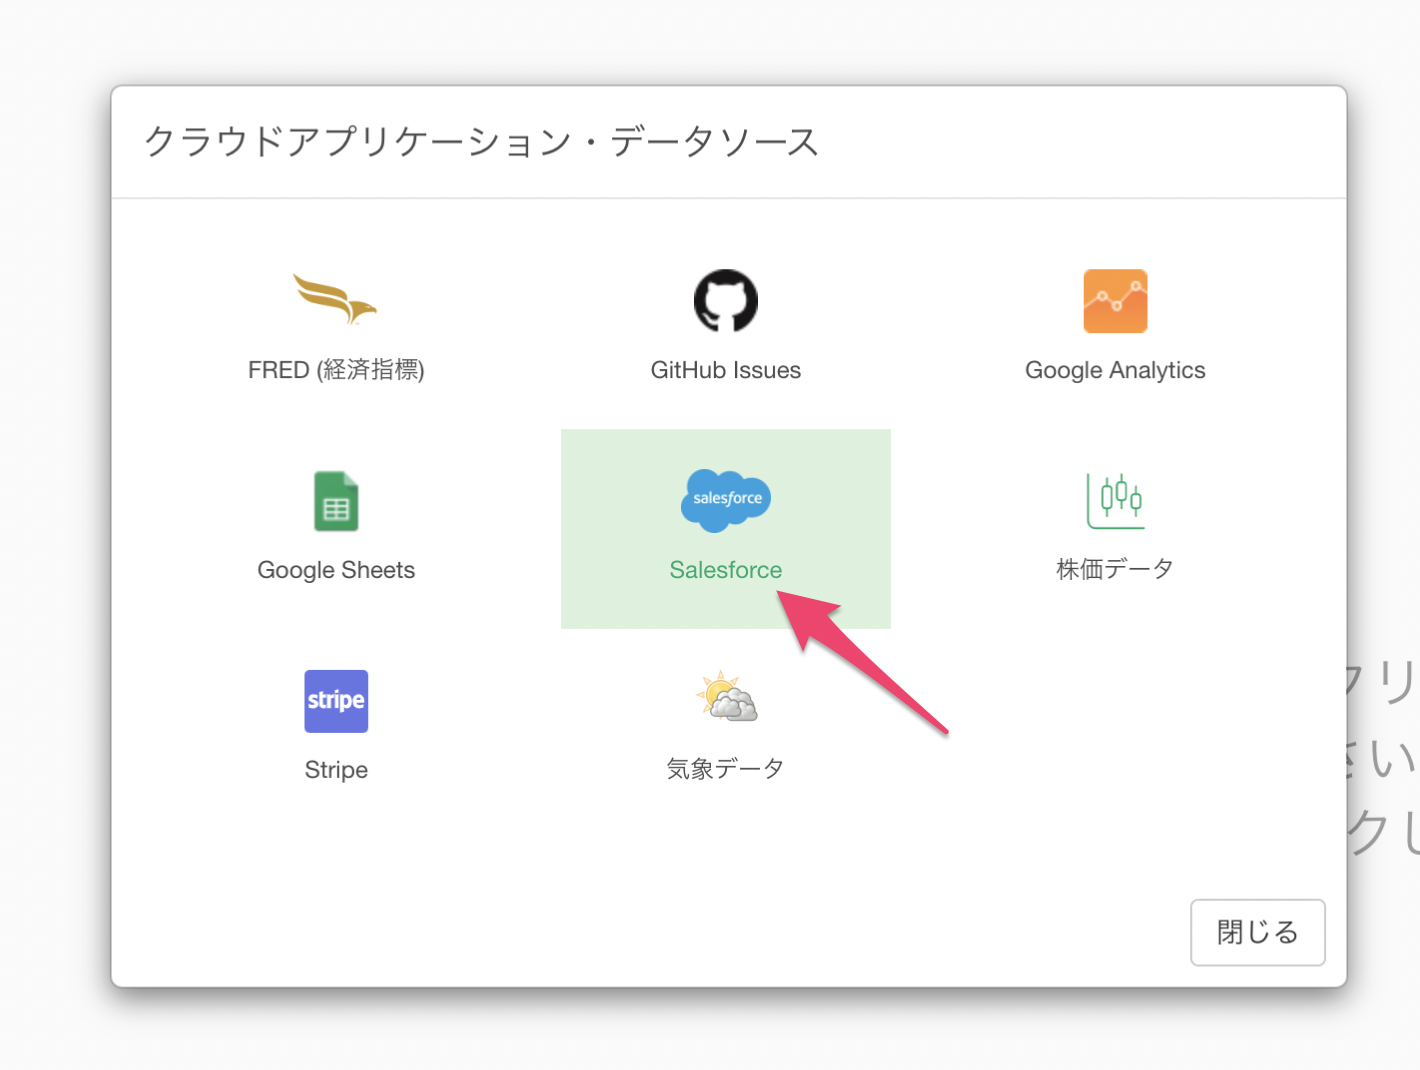The height and width of the screenshot is (1070, 1420).
Task: Click the sun and cloud weather icon
Action: tap(727, 697)
